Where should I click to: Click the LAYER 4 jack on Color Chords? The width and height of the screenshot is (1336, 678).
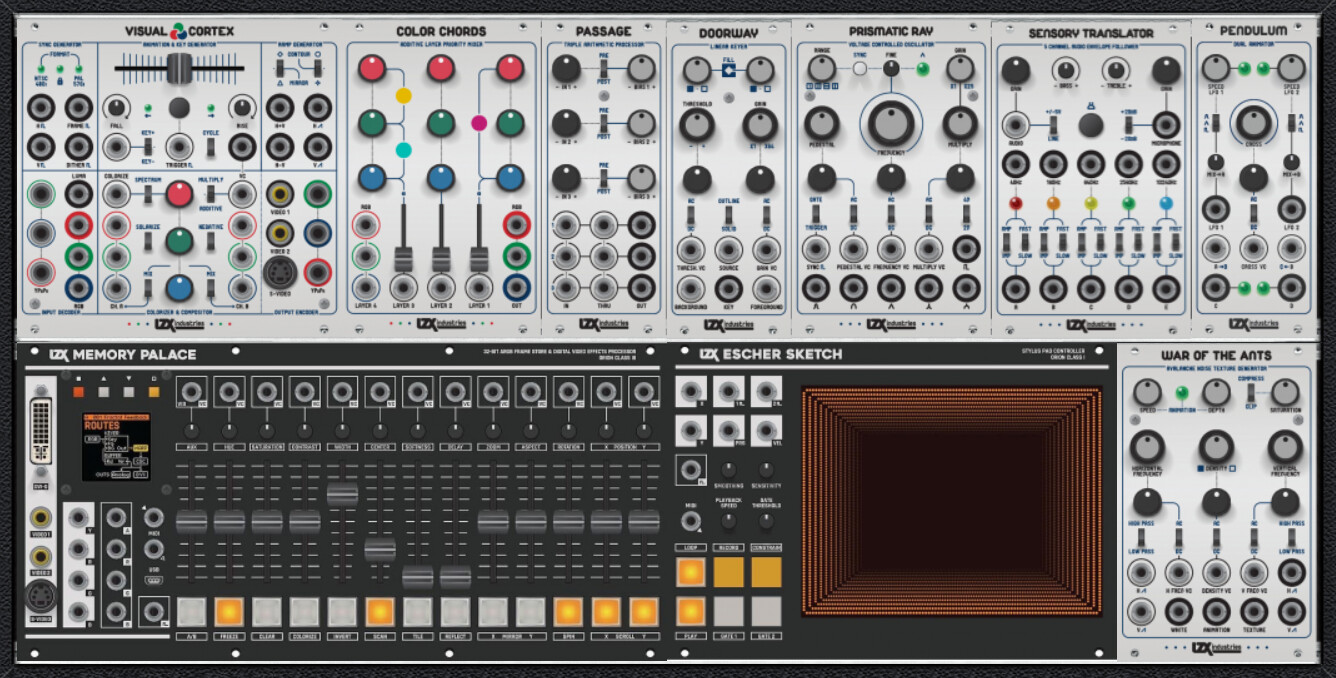[x=366, y=287]
